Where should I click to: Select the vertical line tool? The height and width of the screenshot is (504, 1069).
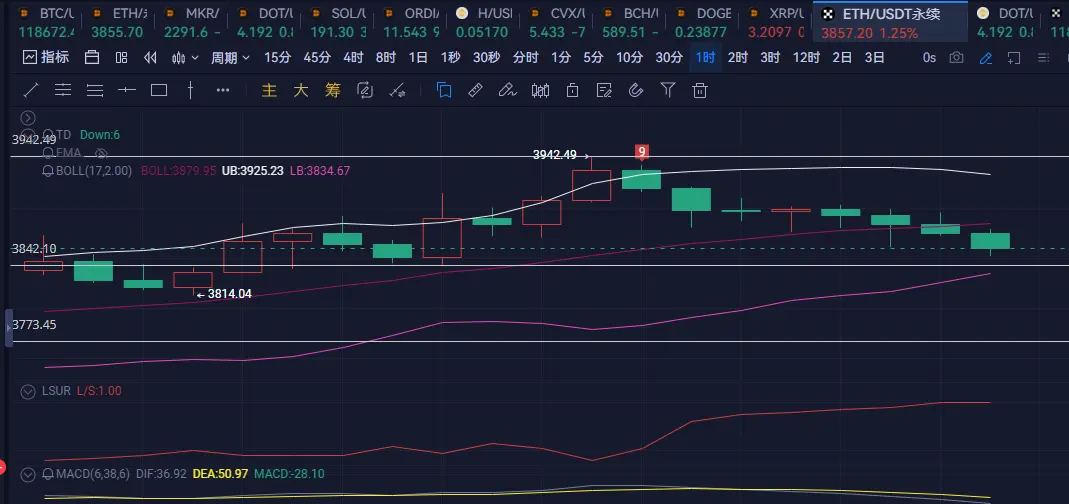[190, 90]
